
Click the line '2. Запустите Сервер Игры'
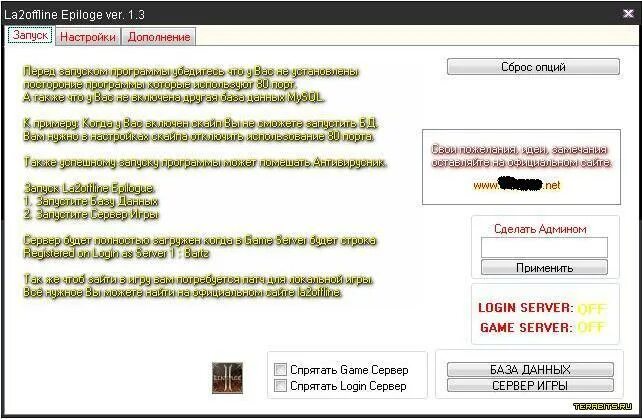91,214
